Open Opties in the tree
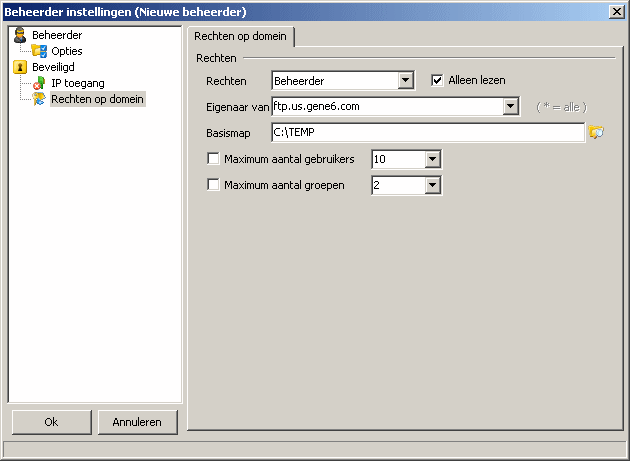 coord(67,51)
